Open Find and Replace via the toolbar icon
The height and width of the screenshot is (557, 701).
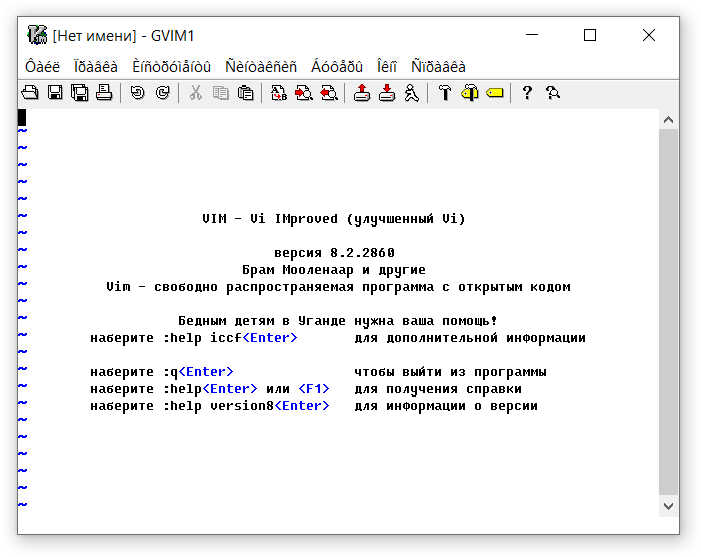pyautogui.click(x=279, y=93)
